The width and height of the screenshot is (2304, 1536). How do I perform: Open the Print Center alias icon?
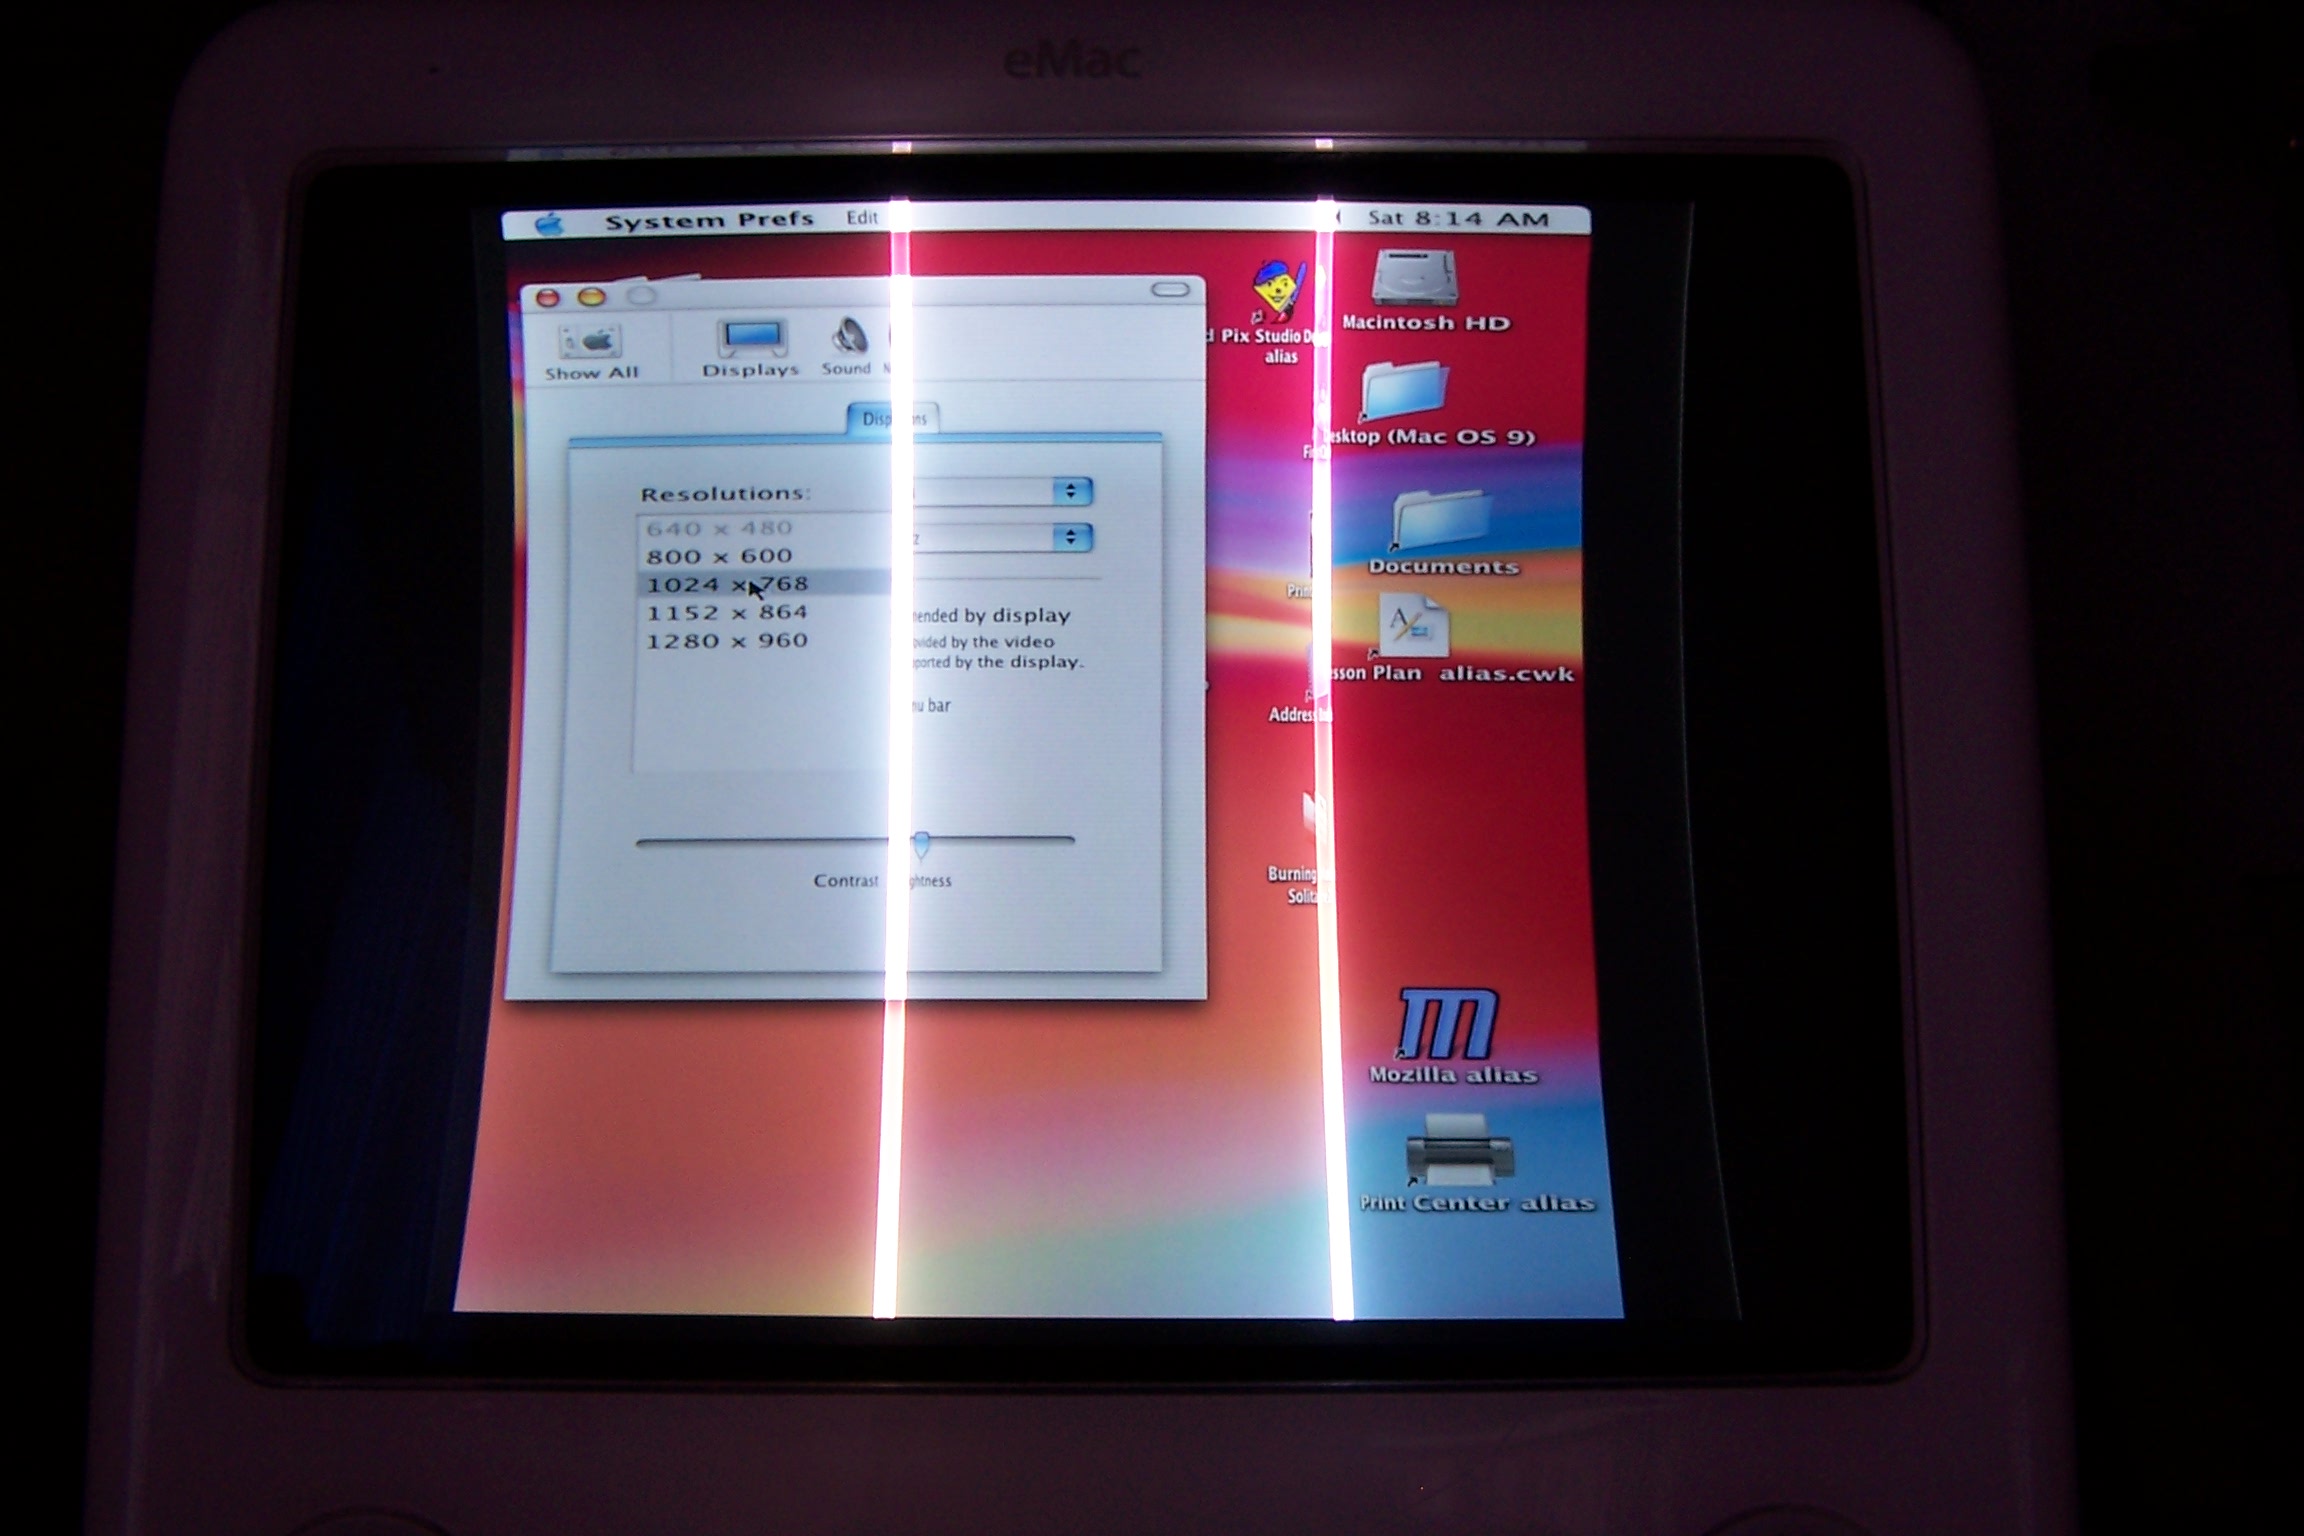pos(1460,1150)
